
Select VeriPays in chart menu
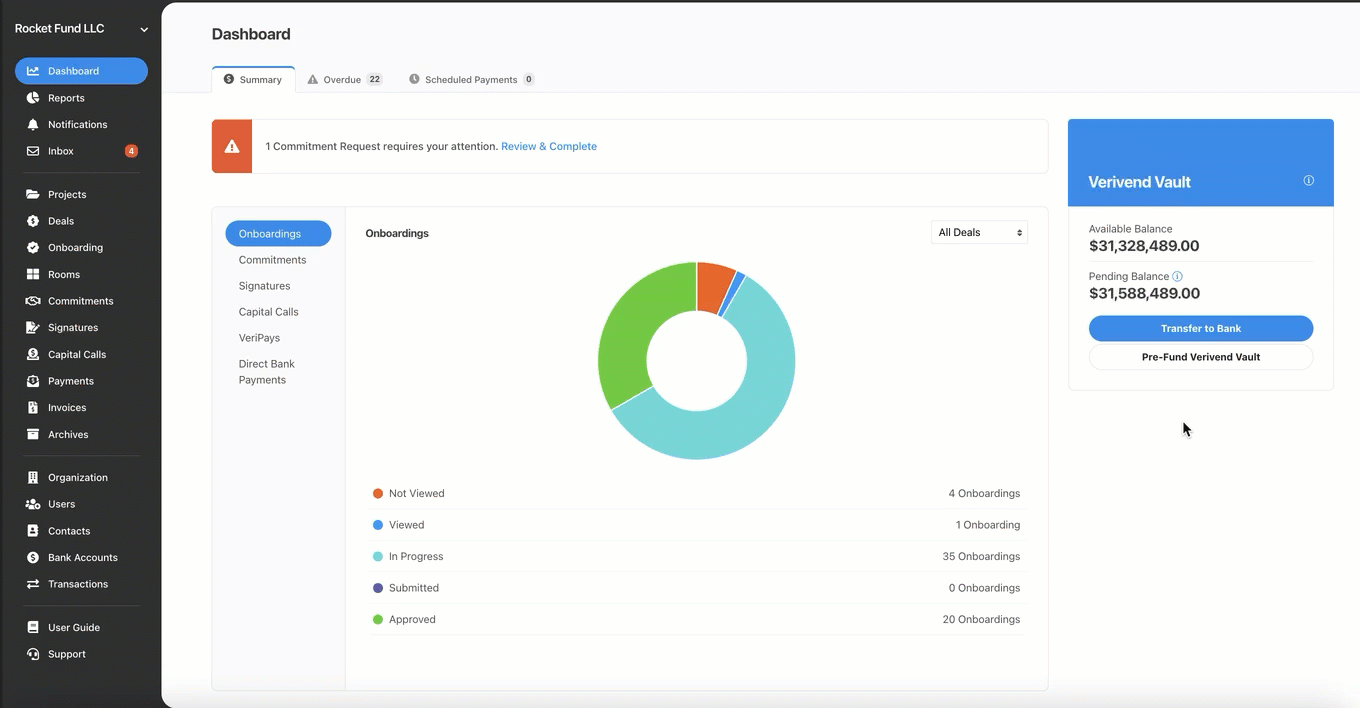point(259,338)
